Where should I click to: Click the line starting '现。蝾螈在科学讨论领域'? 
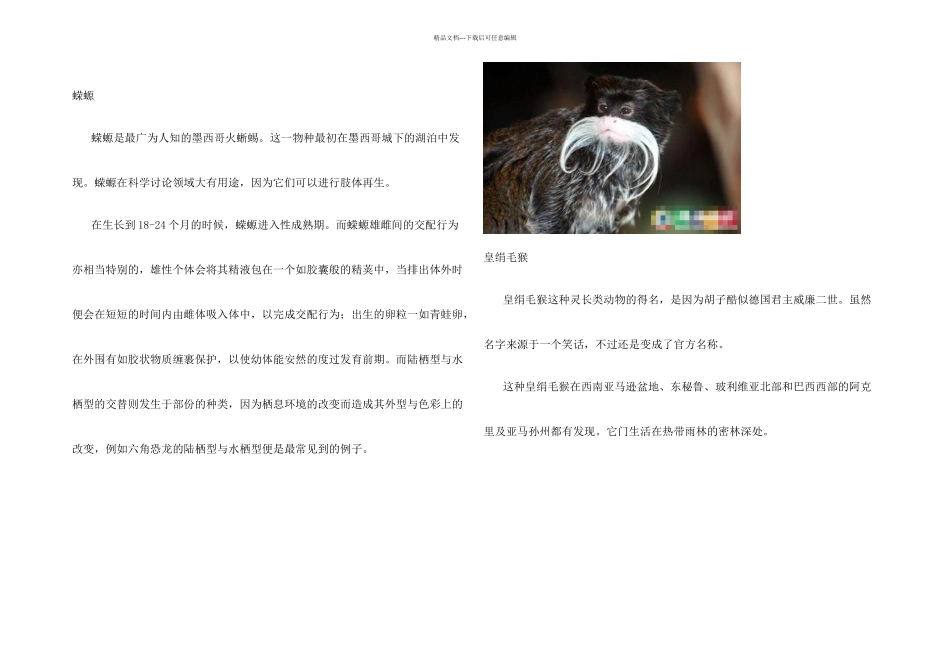(x=233, y=183)
